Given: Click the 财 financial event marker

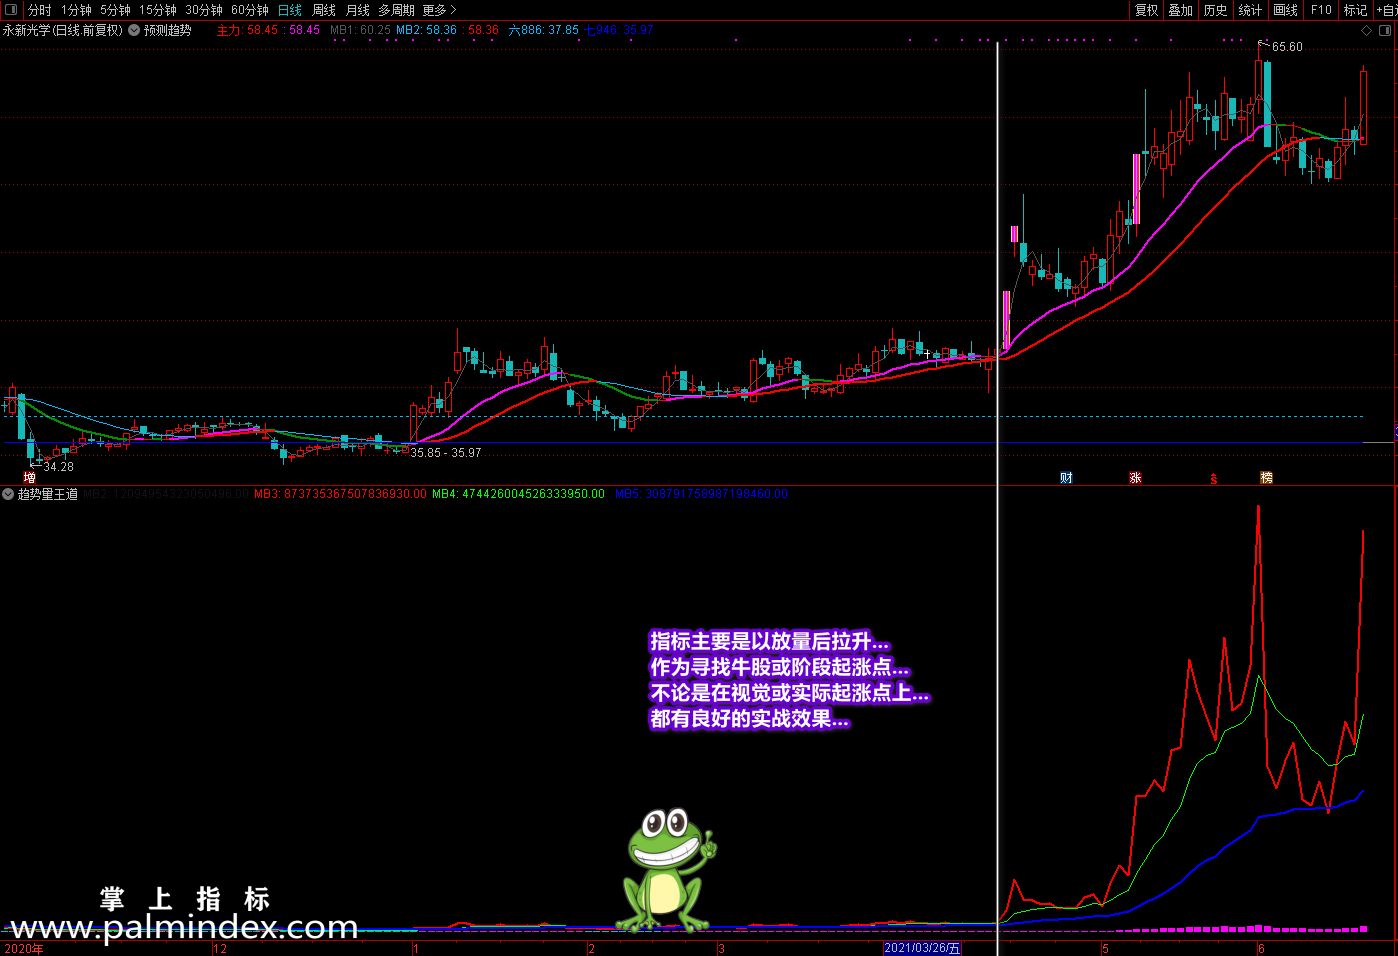Looking at the screenshot, I should [1066, 478].
